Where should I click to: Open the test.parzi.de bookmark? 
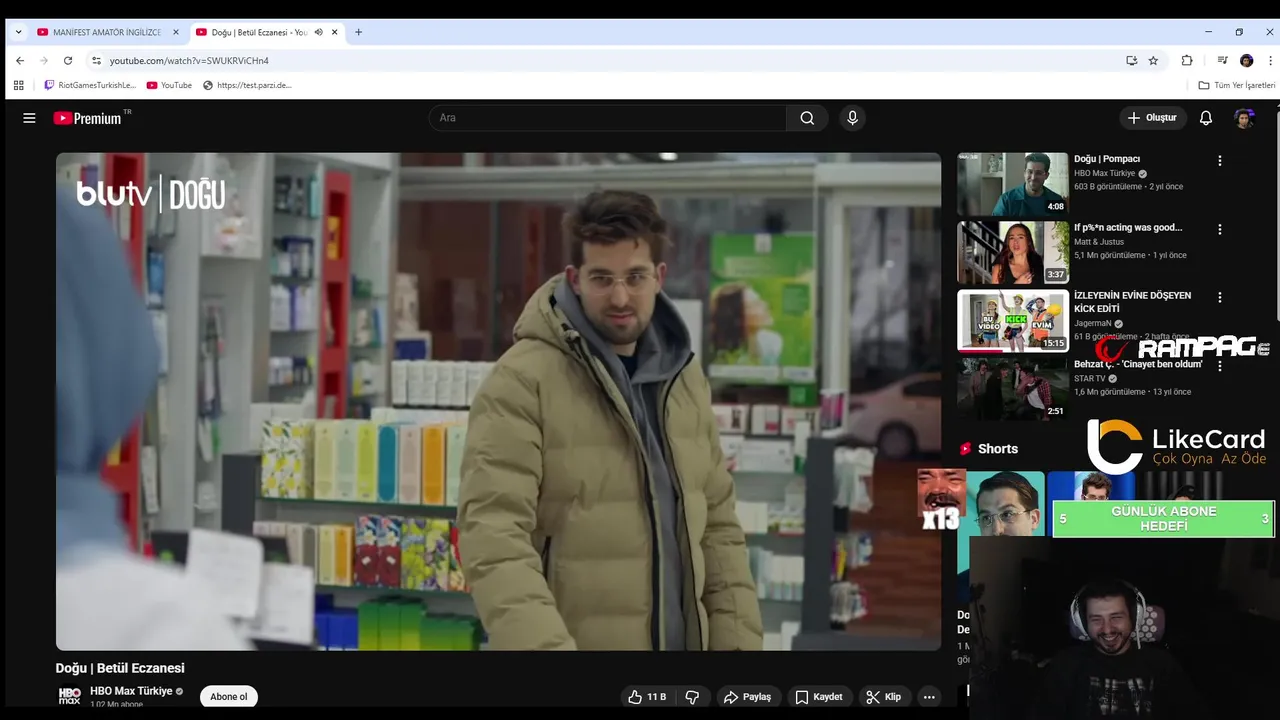pos(247,85)
